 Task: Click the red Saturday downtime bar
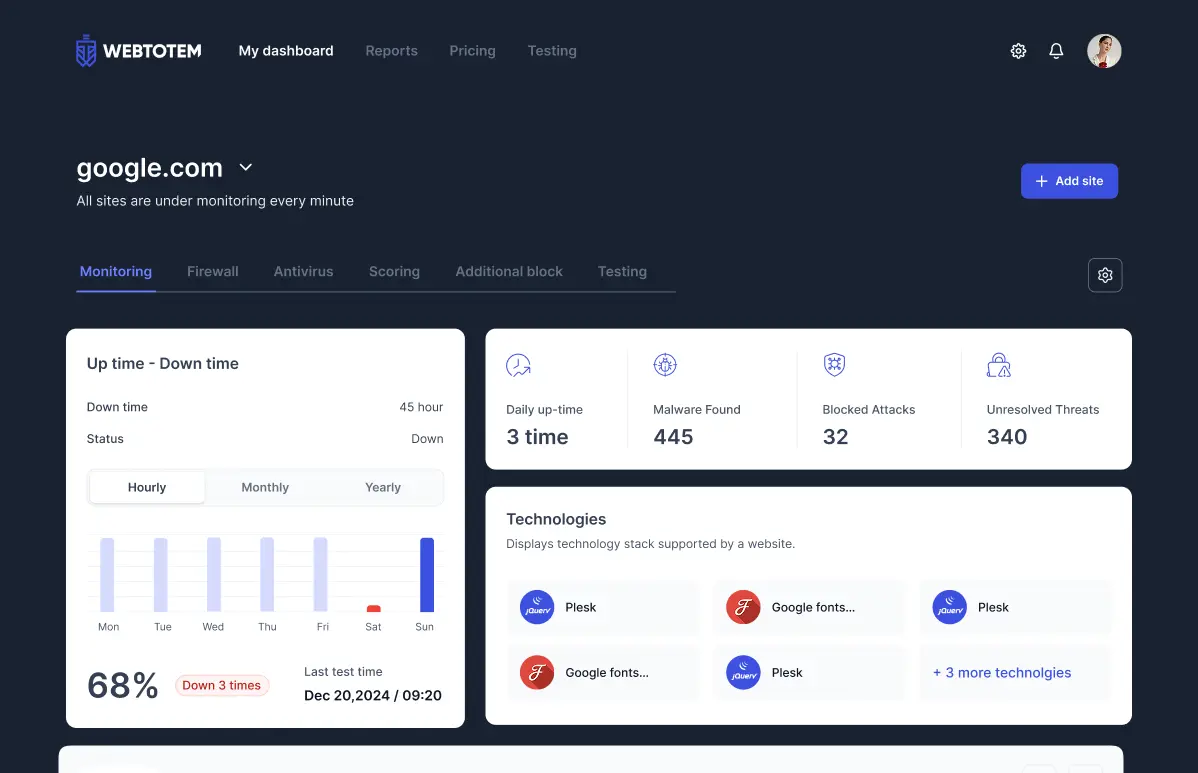pos(374,608)
